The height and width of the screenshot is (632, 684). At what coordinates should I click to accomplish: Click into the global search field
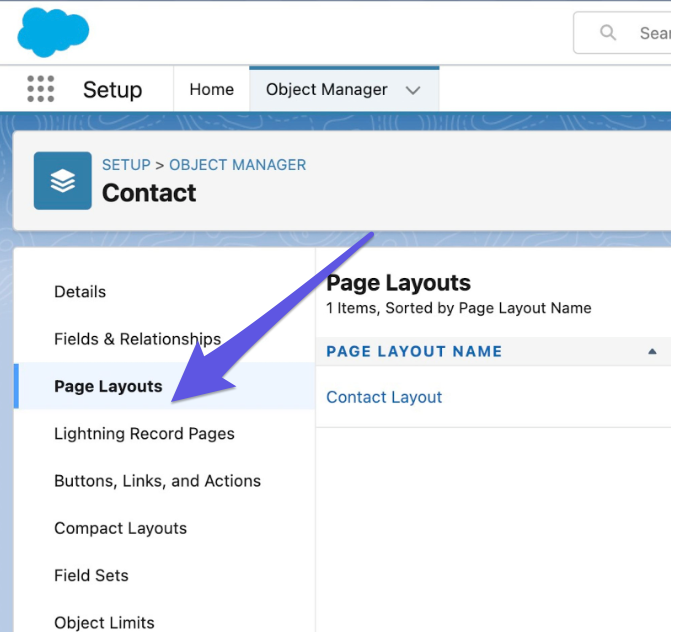click(x=652, y=33)
